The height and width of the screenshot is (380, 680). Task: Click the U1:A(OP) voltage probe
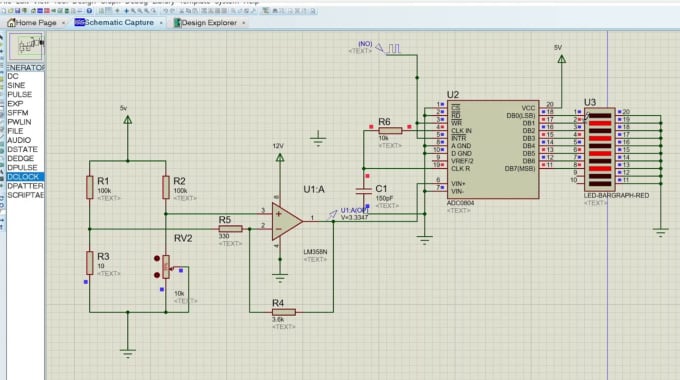click(333, 213)
